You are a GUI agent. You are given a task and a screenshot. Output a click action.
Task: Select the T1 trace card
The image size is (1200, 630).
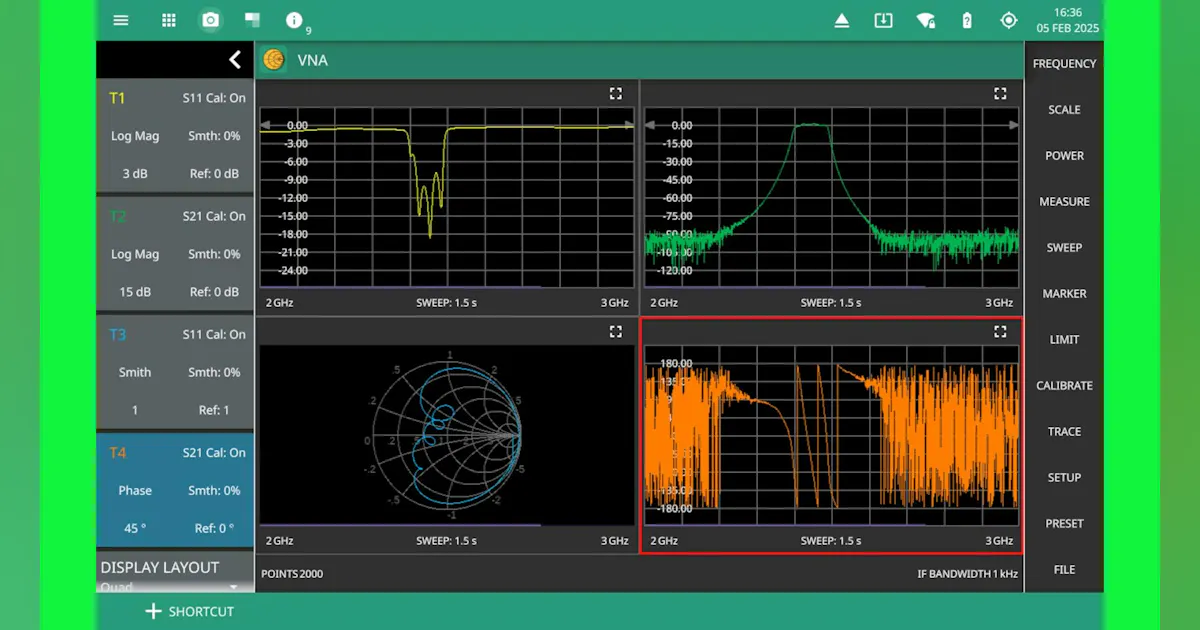coord(175,136)
